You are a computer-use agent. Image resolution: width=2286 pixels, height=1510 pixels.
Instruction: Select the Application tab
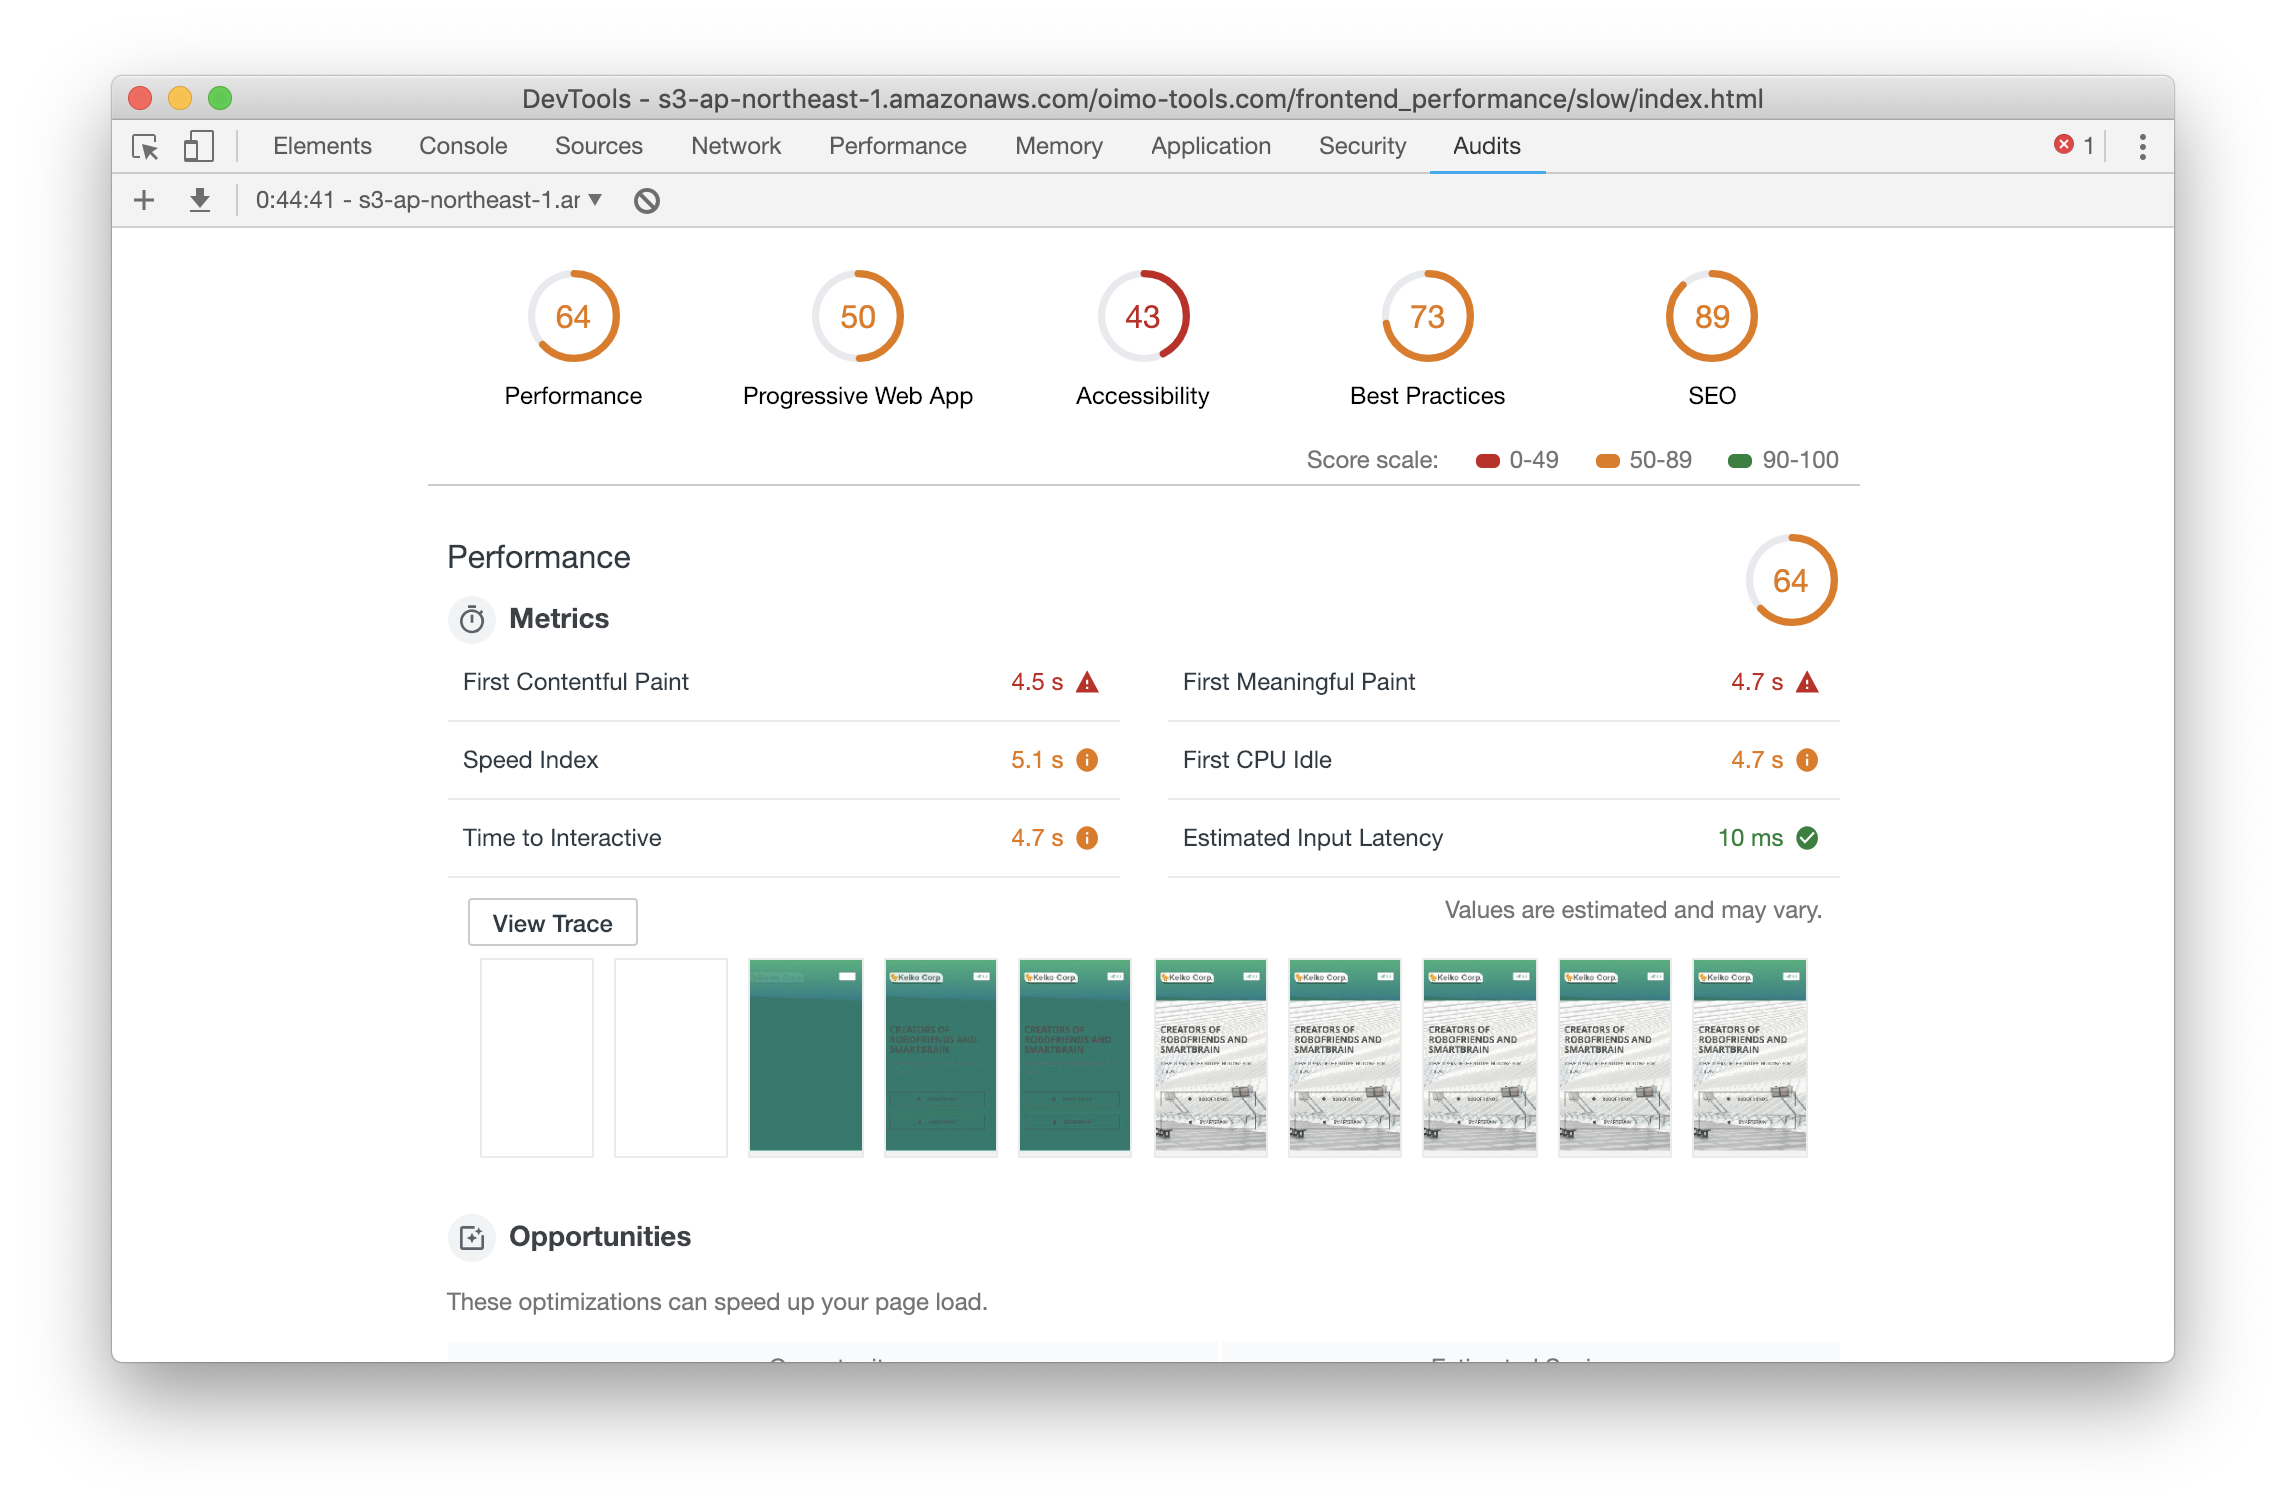click(1211, 146)
